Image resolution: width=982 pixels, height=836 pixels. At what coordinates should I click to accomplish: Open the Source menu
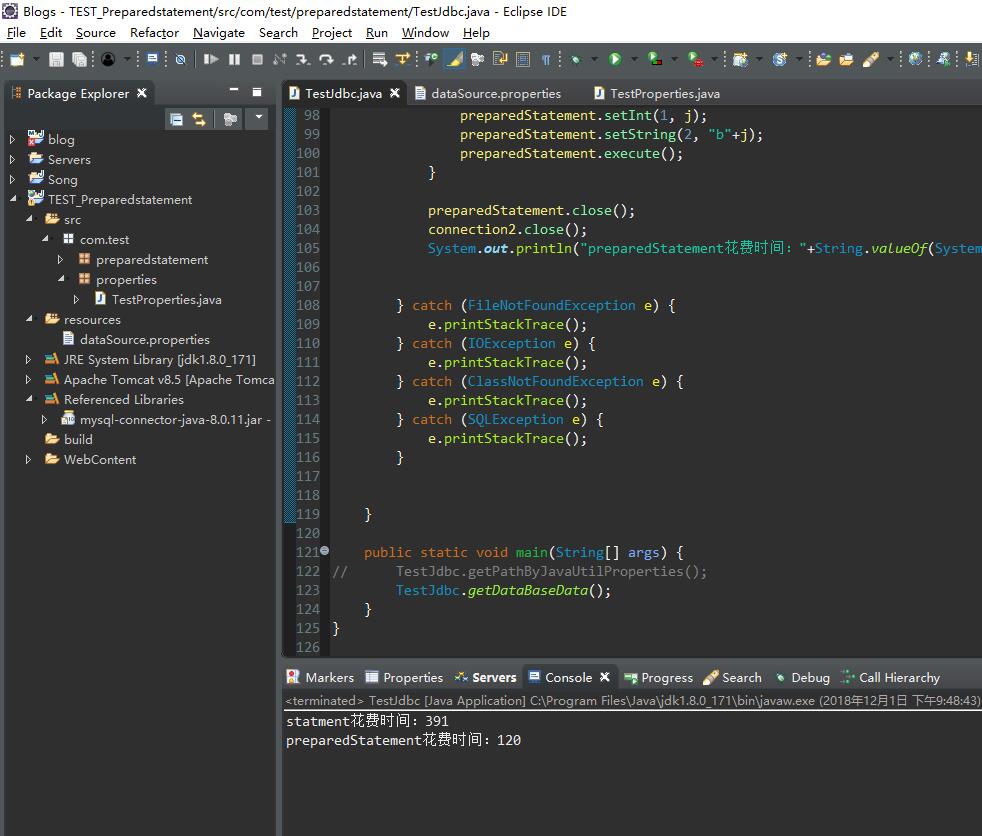click(96, 33)
